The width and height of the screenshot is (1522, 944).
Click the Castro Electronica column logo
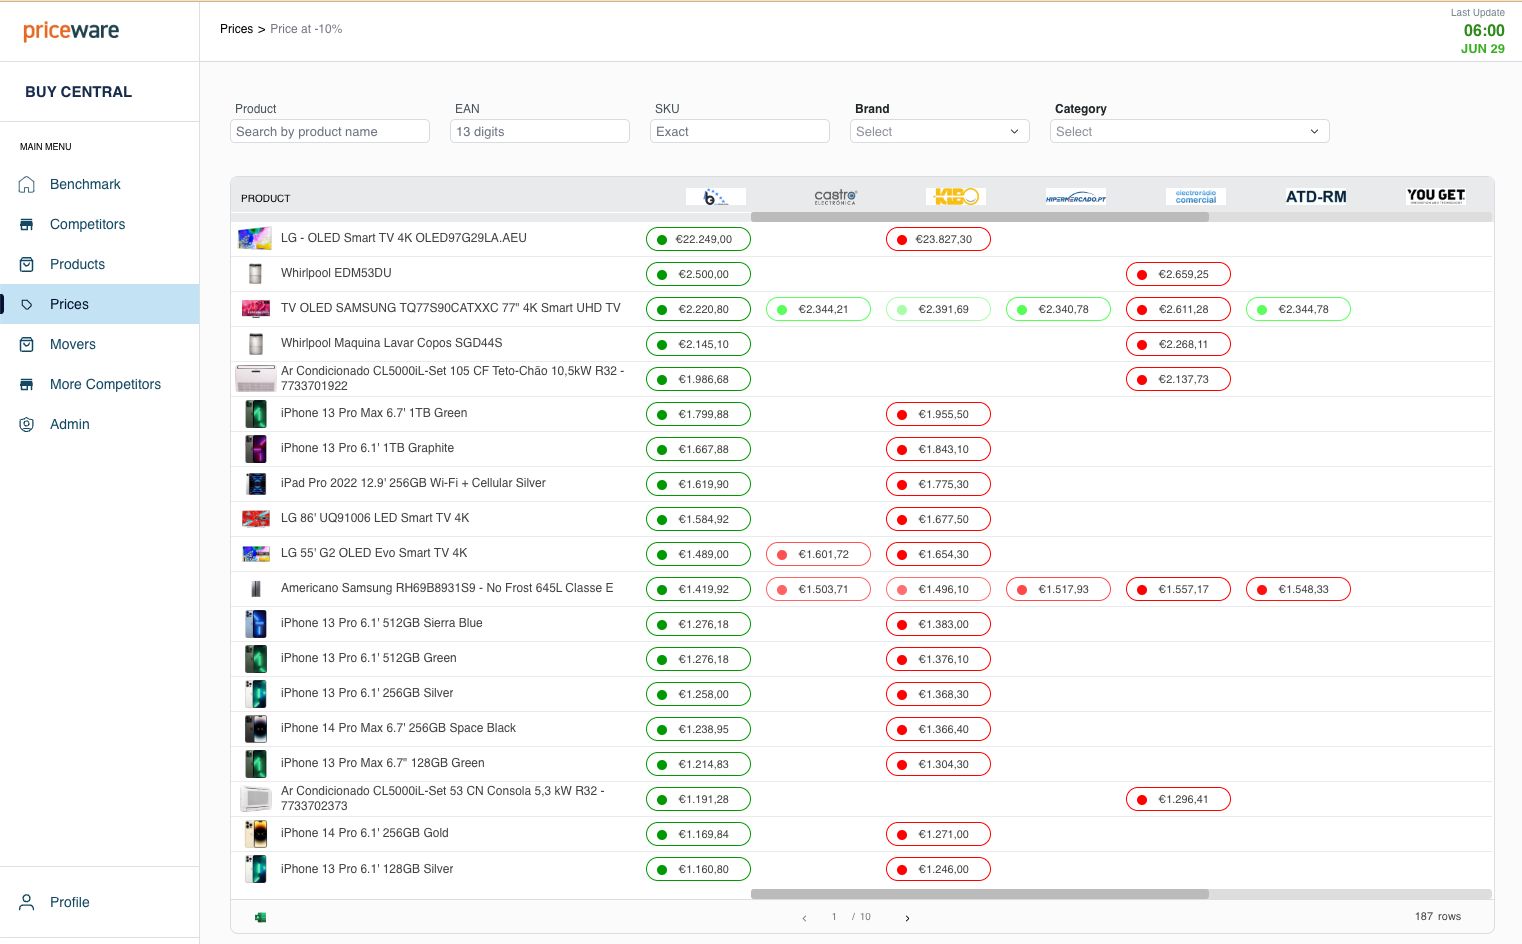click(x=836, y=197)
